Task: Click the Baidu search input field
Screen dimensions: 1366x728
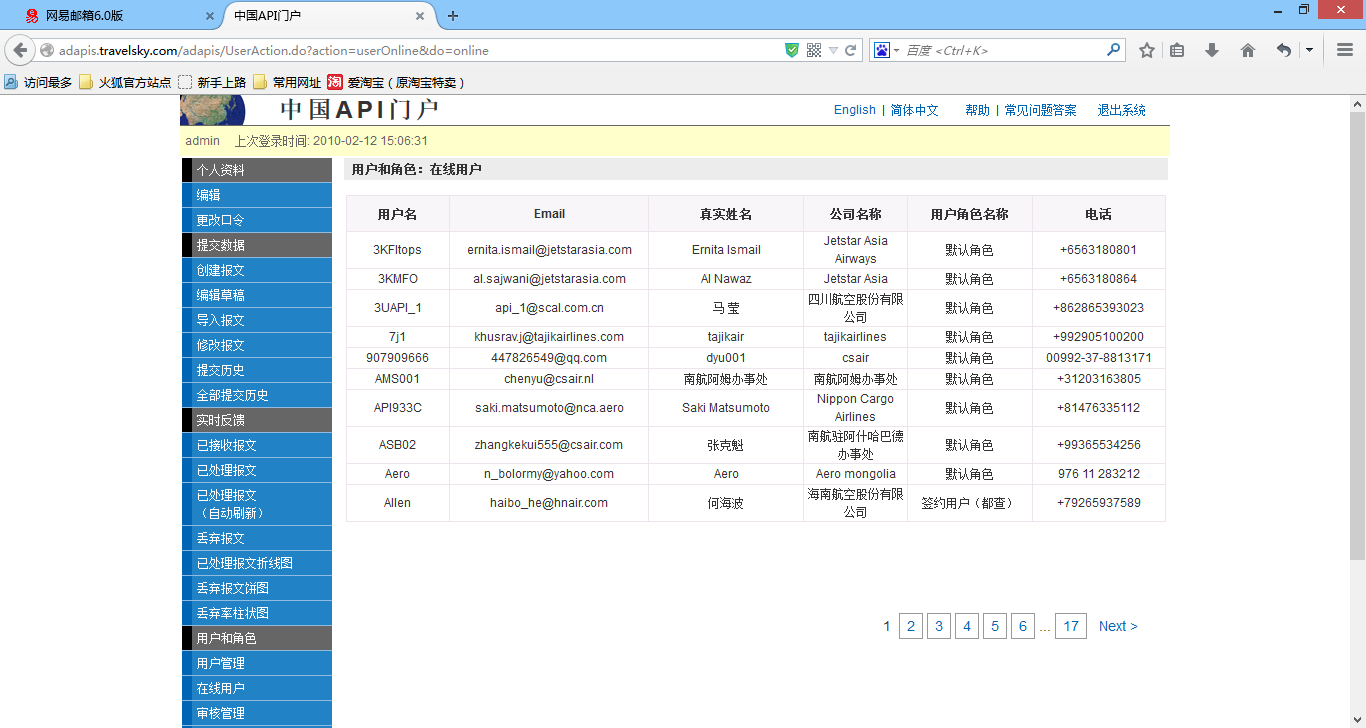Action: pyautogui.click(x=1004, y=50)
